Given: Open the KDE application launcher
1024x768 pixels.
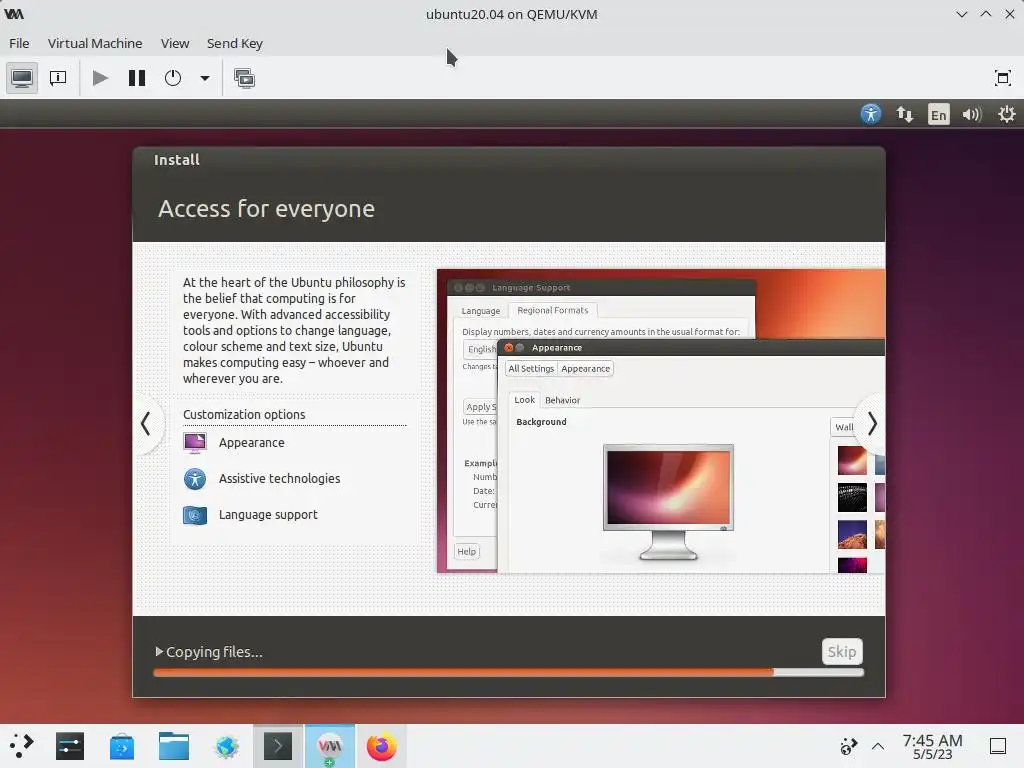Looking at the screenshot, I should click(x=21, y=746).
